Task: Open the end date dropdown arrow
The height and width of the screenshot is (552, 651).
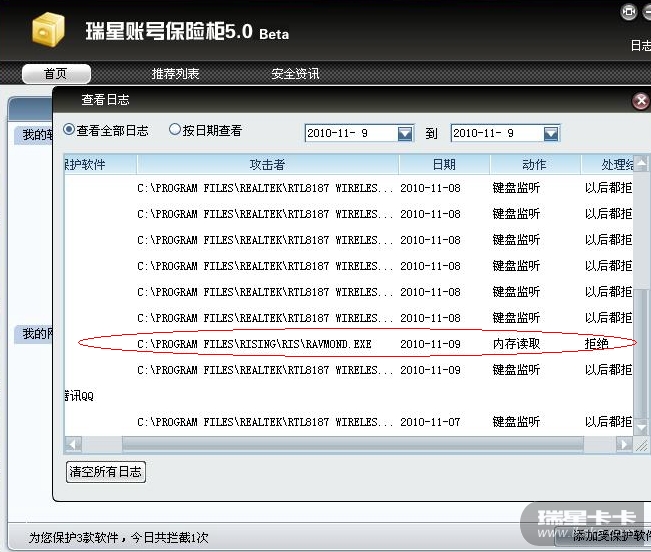Action: pyautogui.click(x=551, y=134)
